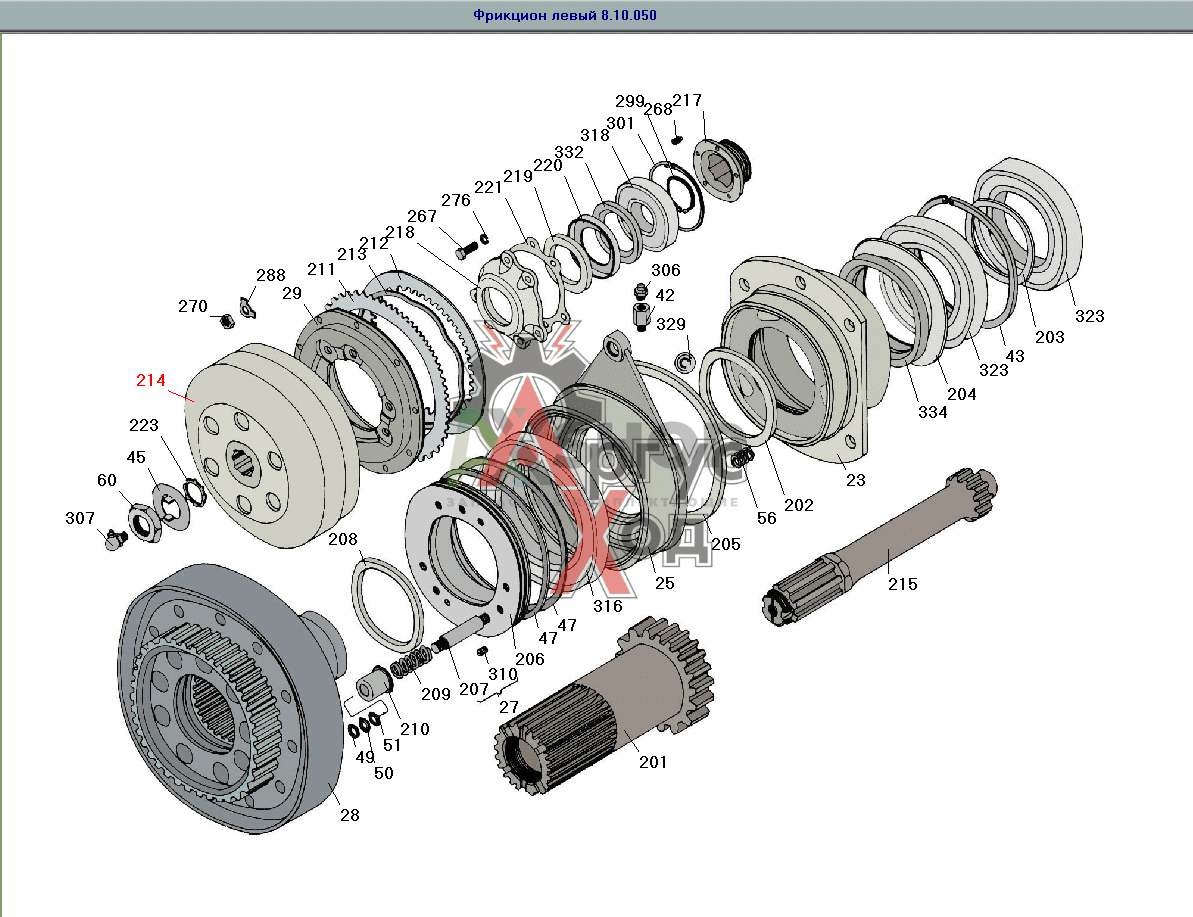Viewport: 1193px width, 917px height.
Task: Click part number 210 label
Action: (415, 729)
